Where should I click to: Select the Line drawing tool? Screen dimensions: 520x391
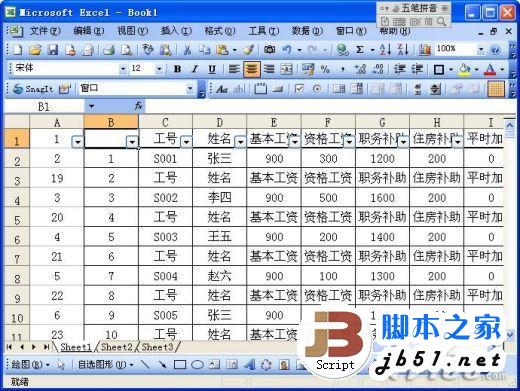coord(145,364)
